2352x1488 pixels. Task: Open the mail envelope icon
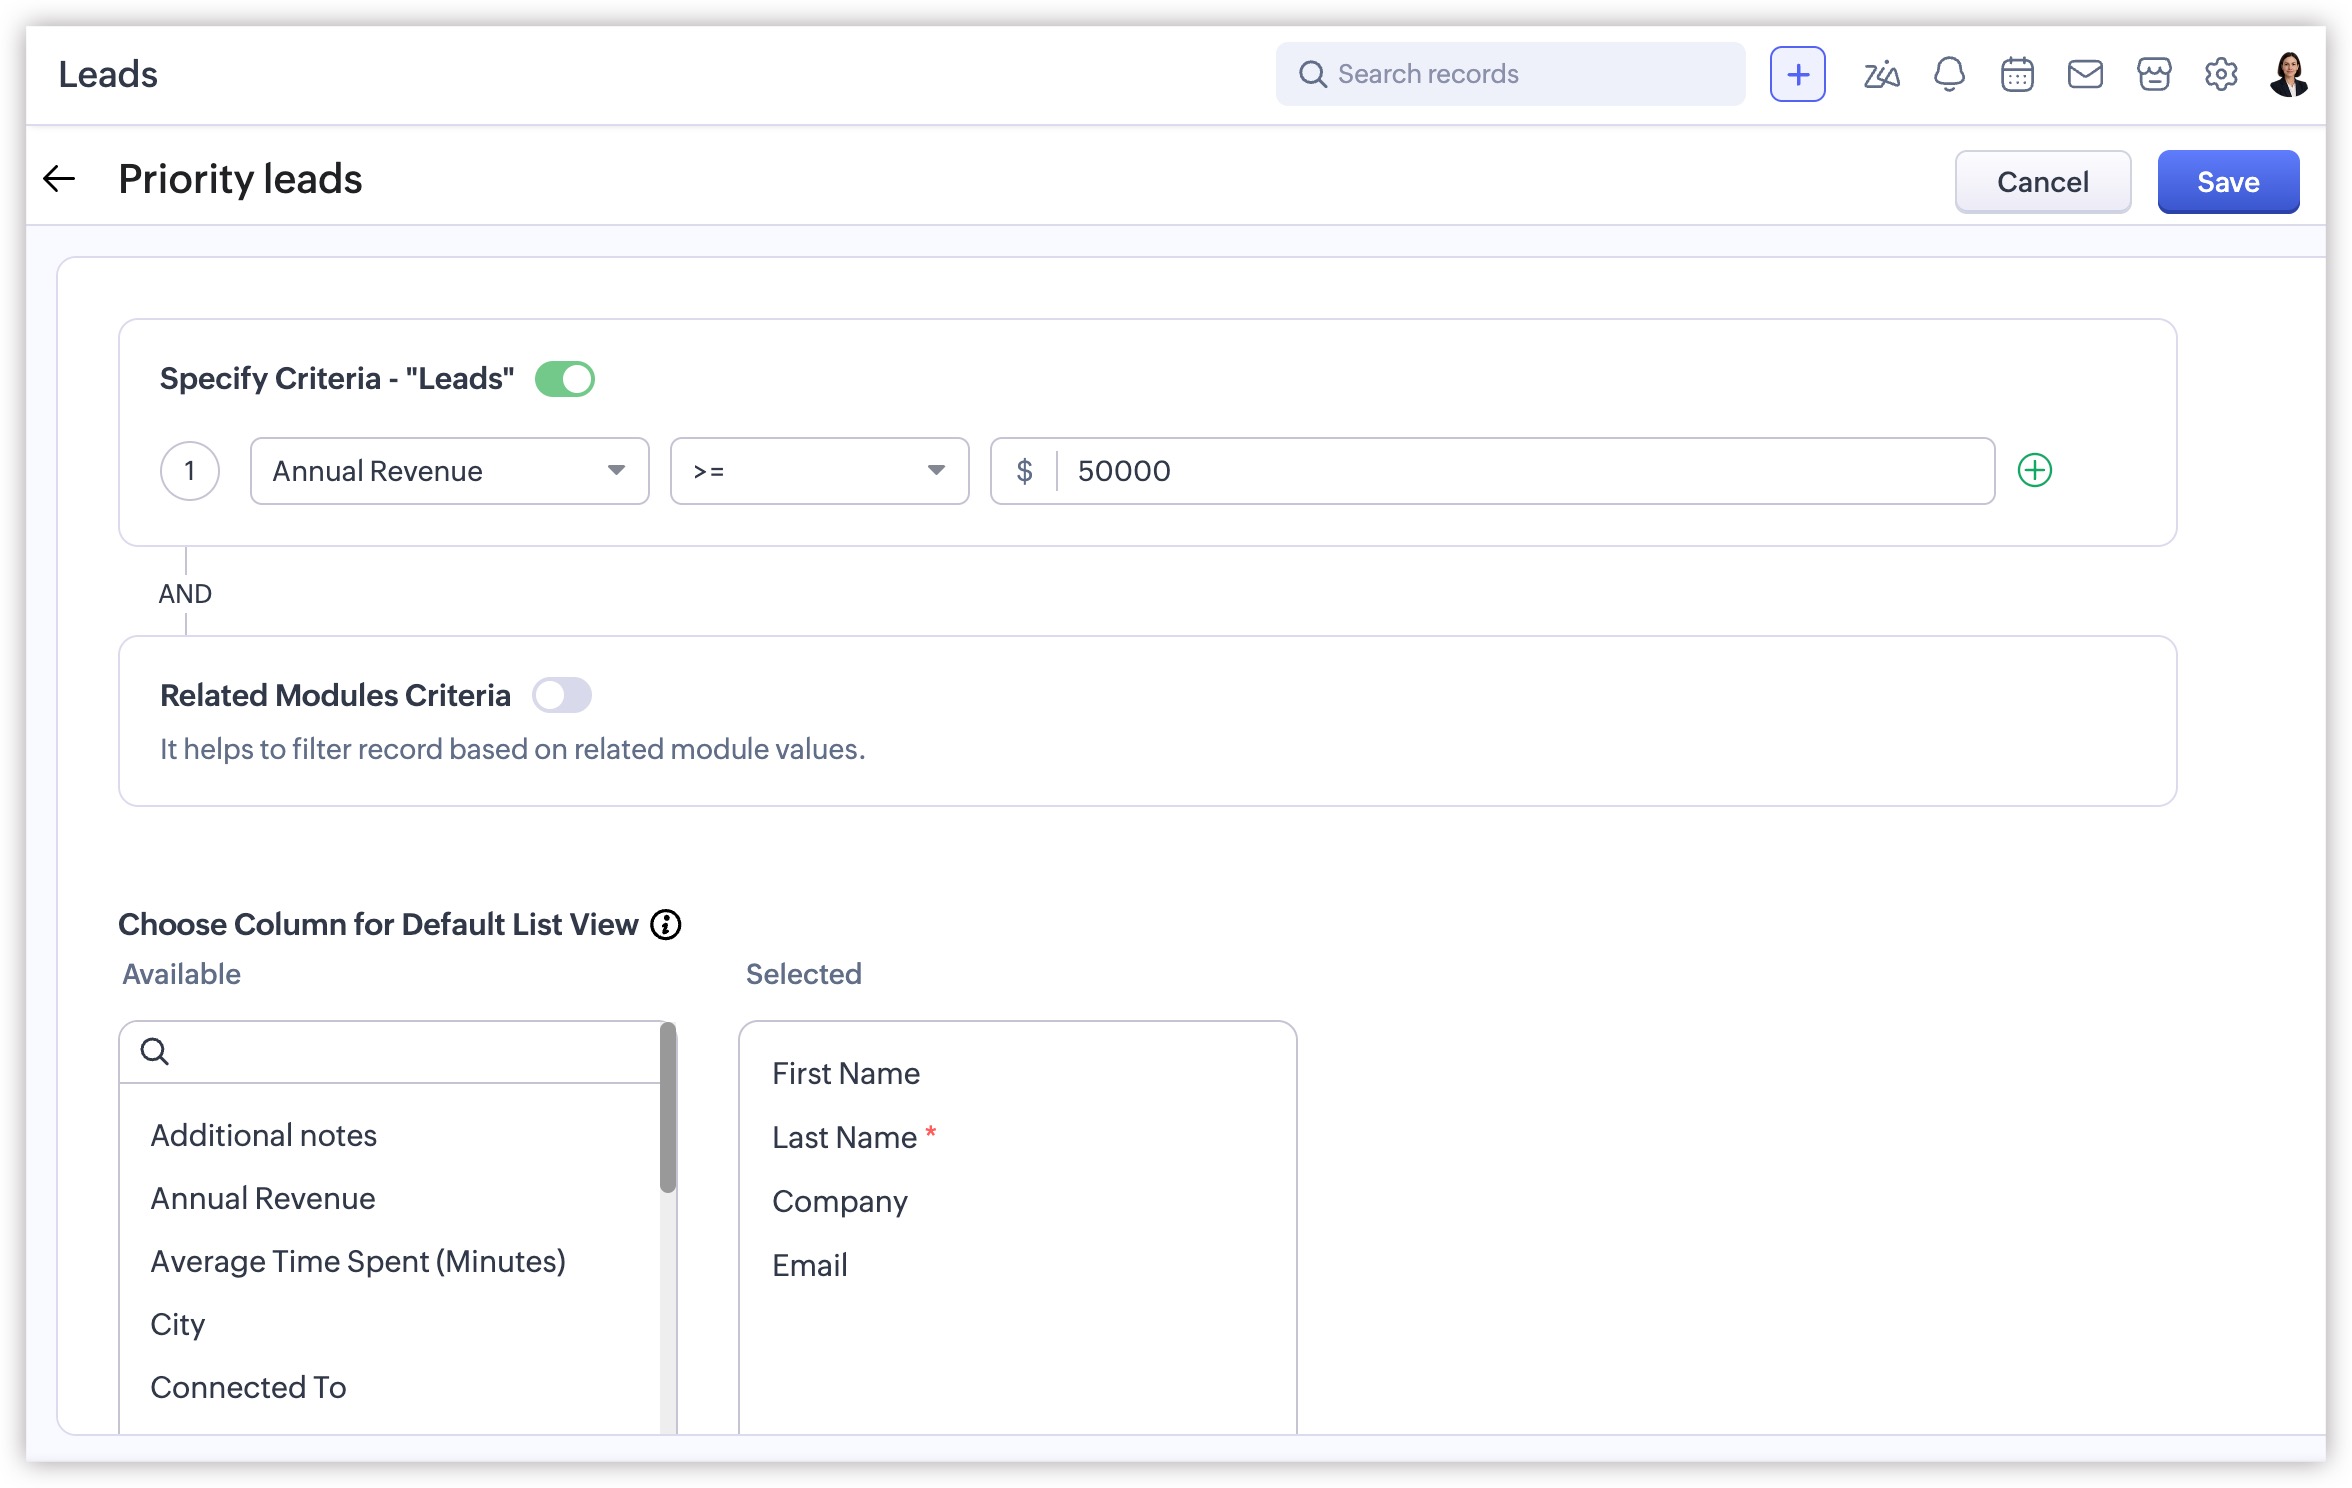tap(2085, 74)
